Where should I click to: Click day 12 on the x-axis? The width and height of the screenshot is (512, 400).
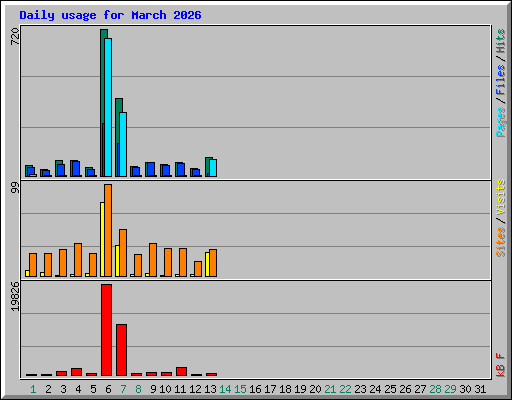195,389
